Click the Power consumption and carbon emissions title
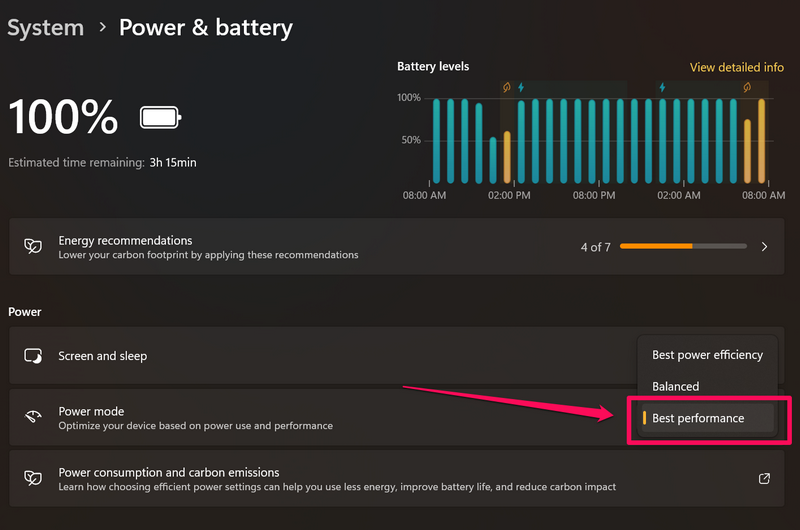The width and height of the screenshot is (800, 530). (169, 472)
